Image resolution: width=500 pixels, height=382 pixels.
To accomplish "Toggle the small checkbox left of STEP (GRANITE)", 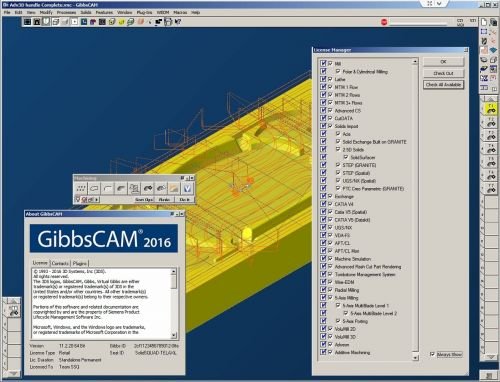I will pyautogui.click(x=338, y=165).
